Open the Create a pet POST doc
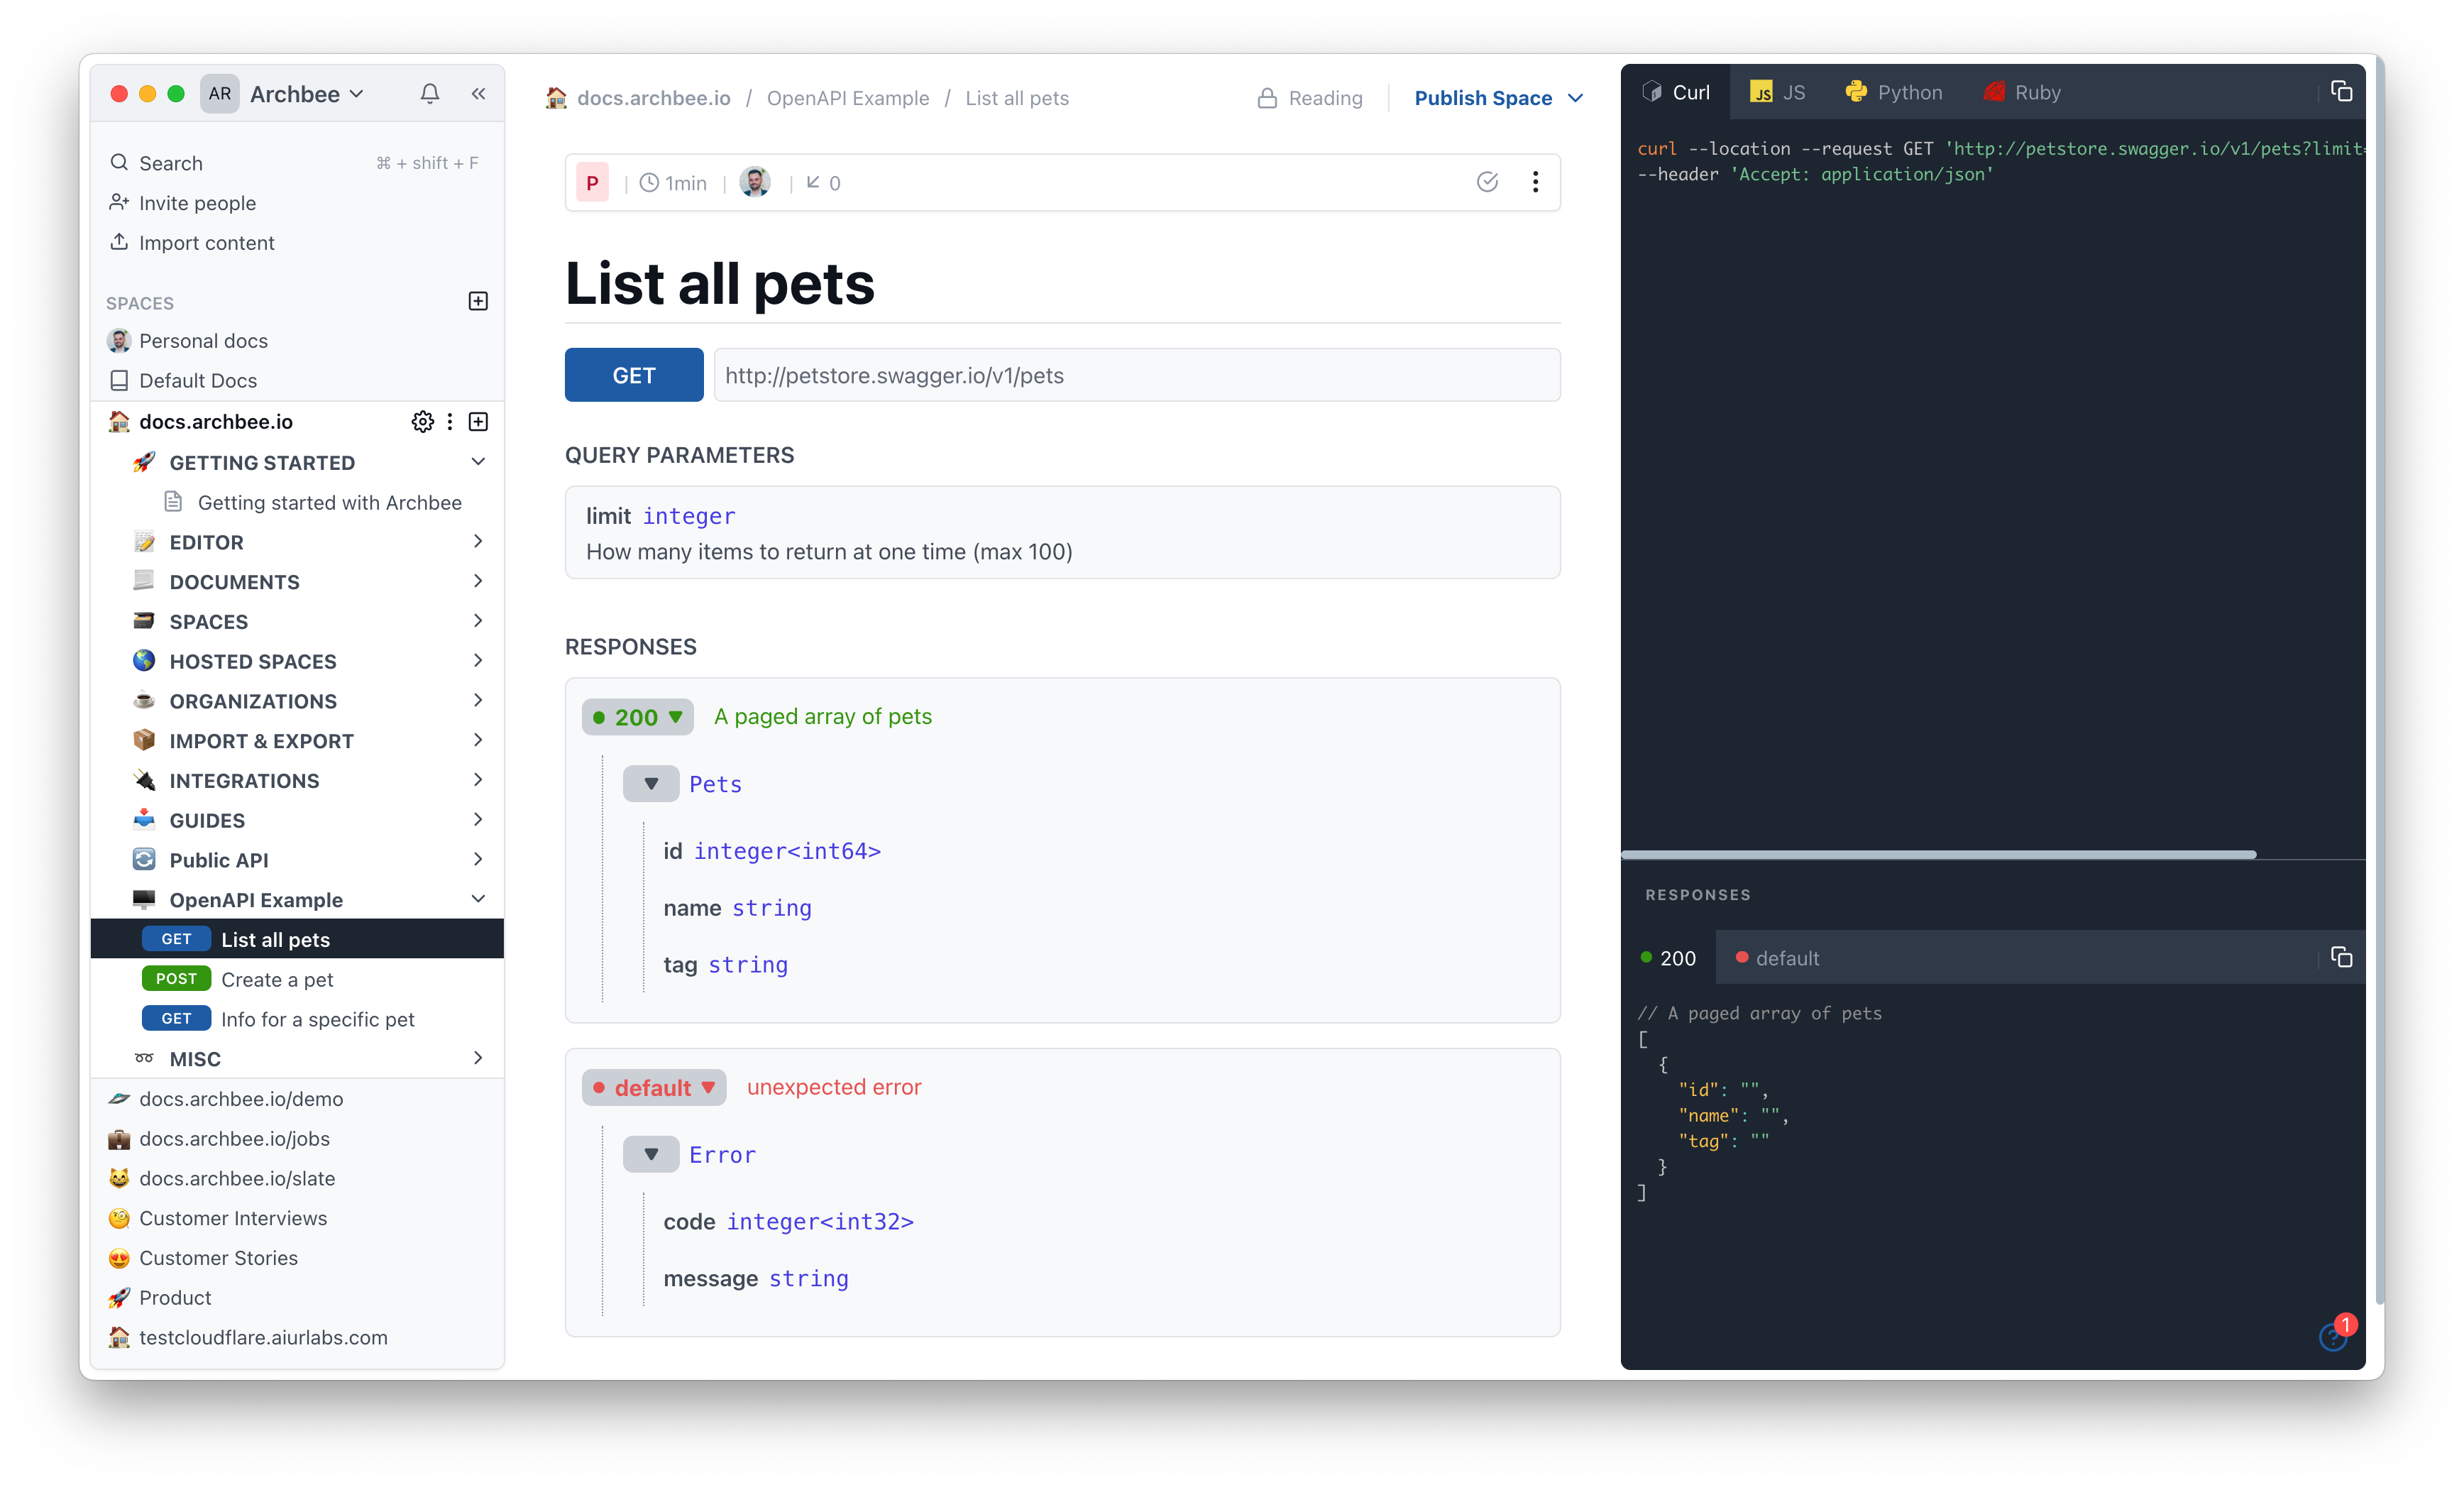2464x1485 pixels. coord(277,979)
